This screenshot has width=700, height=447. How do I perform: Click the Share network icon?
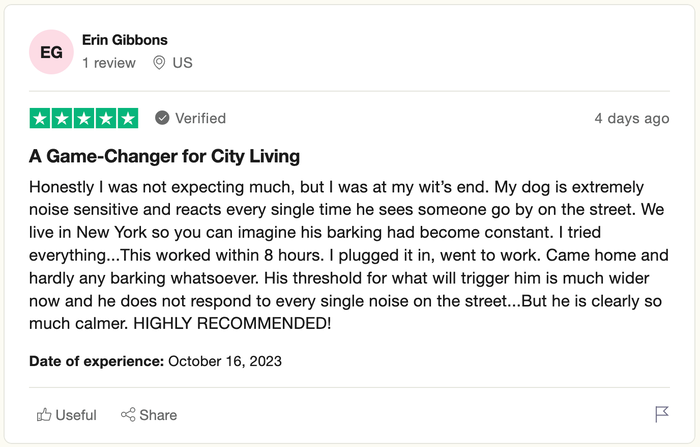128,415
